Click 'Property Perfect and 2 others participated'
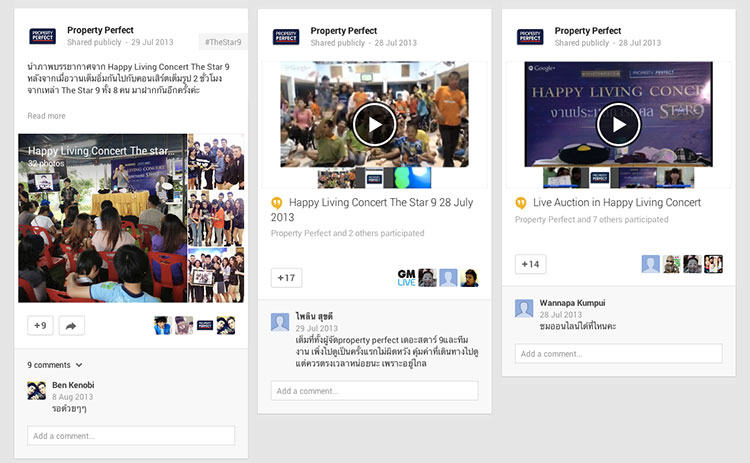Viewport: 750px width, 463px height. 347,233
